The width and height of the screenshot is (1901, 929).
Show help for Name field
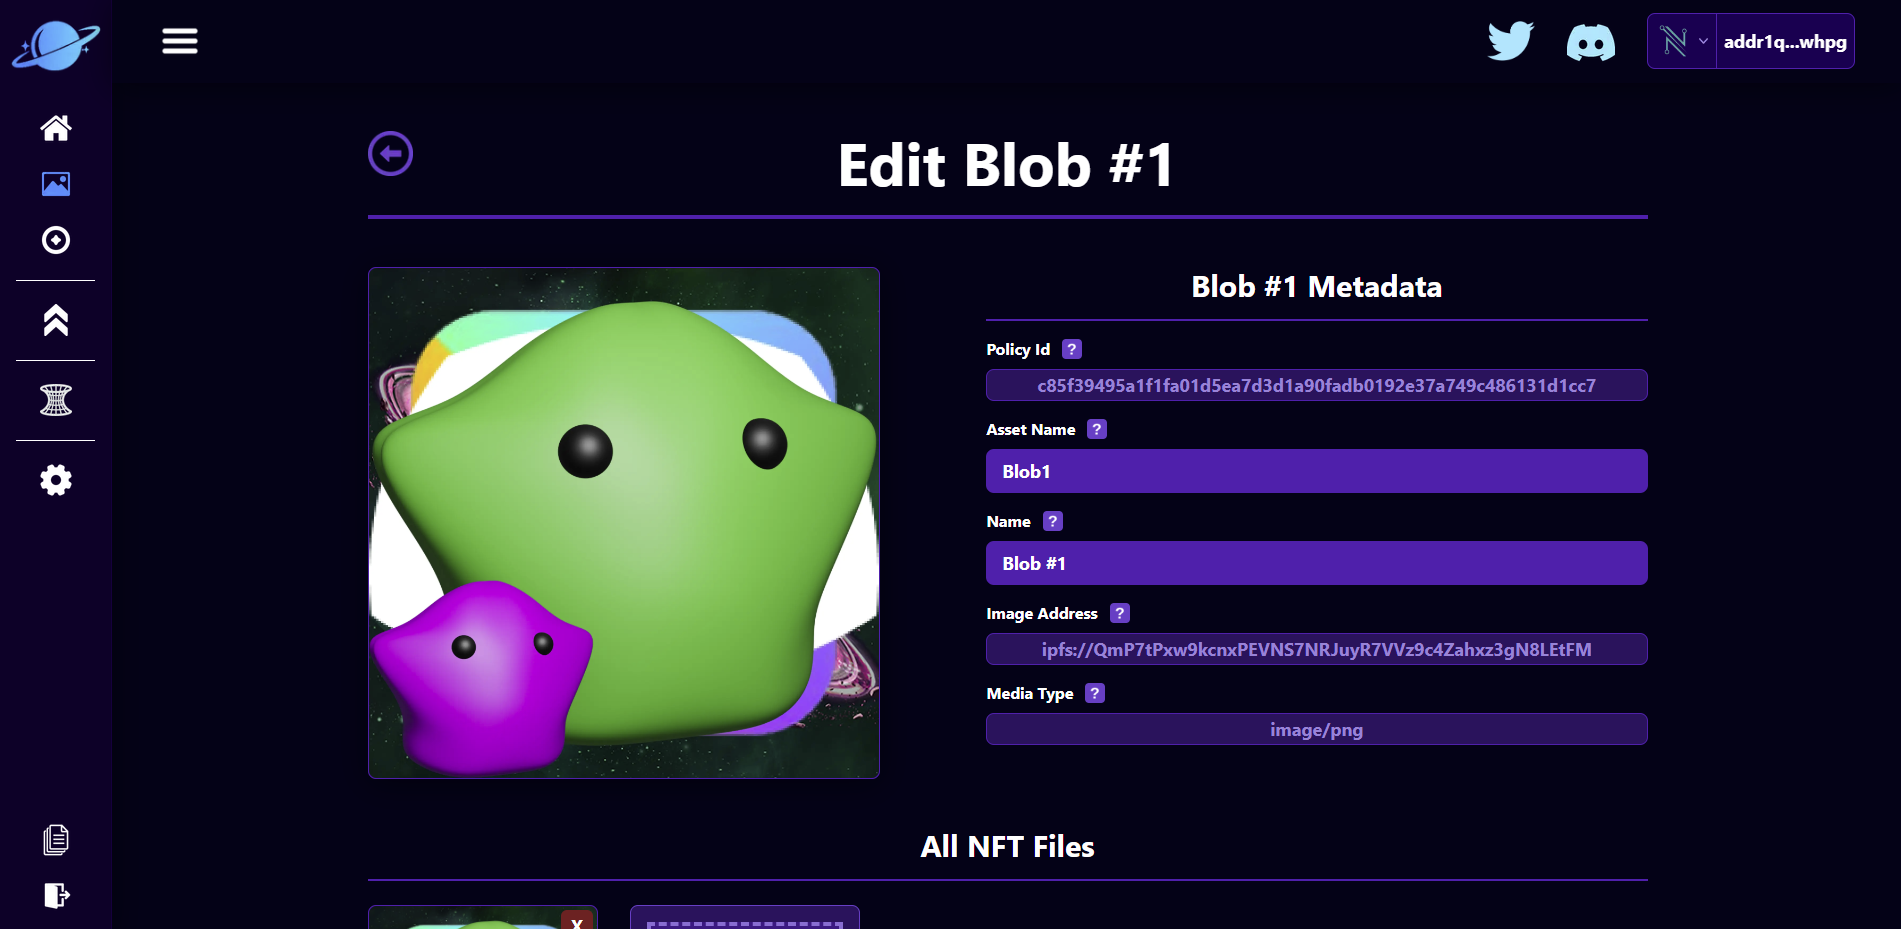point(1053,521)
